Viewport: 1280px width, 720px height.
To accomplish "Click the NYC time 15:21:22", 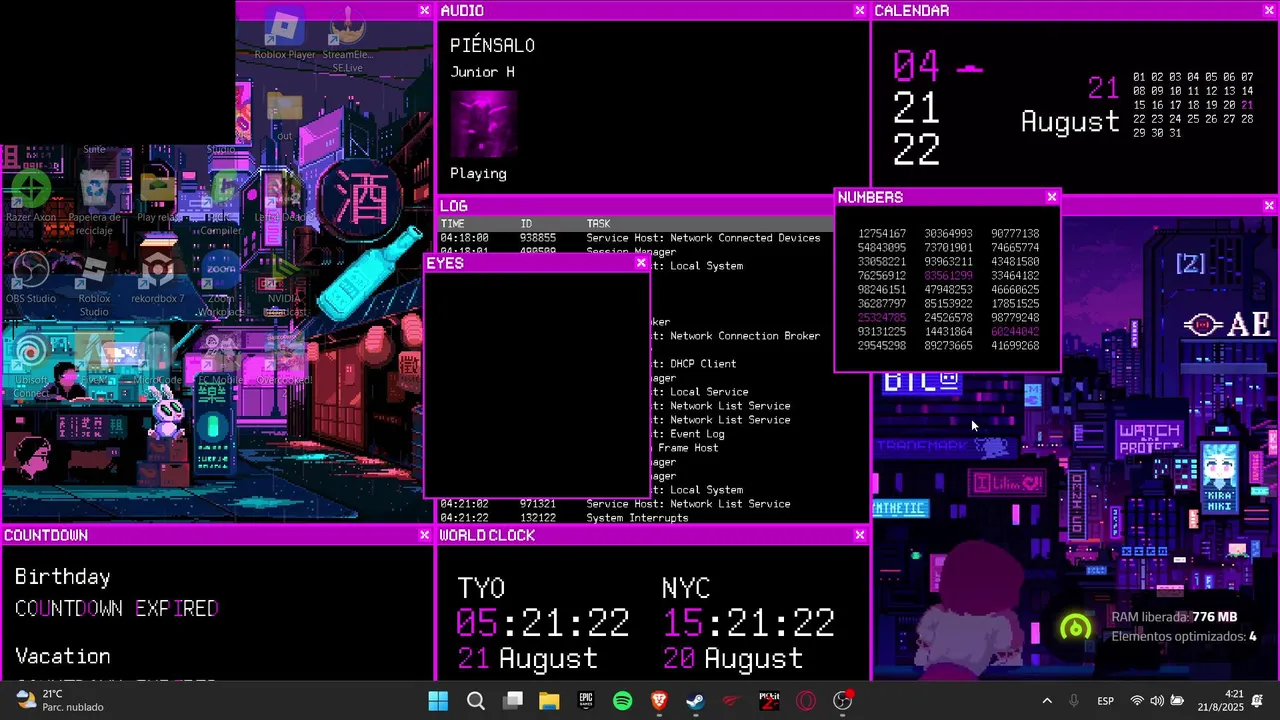I will click(749, 623).
